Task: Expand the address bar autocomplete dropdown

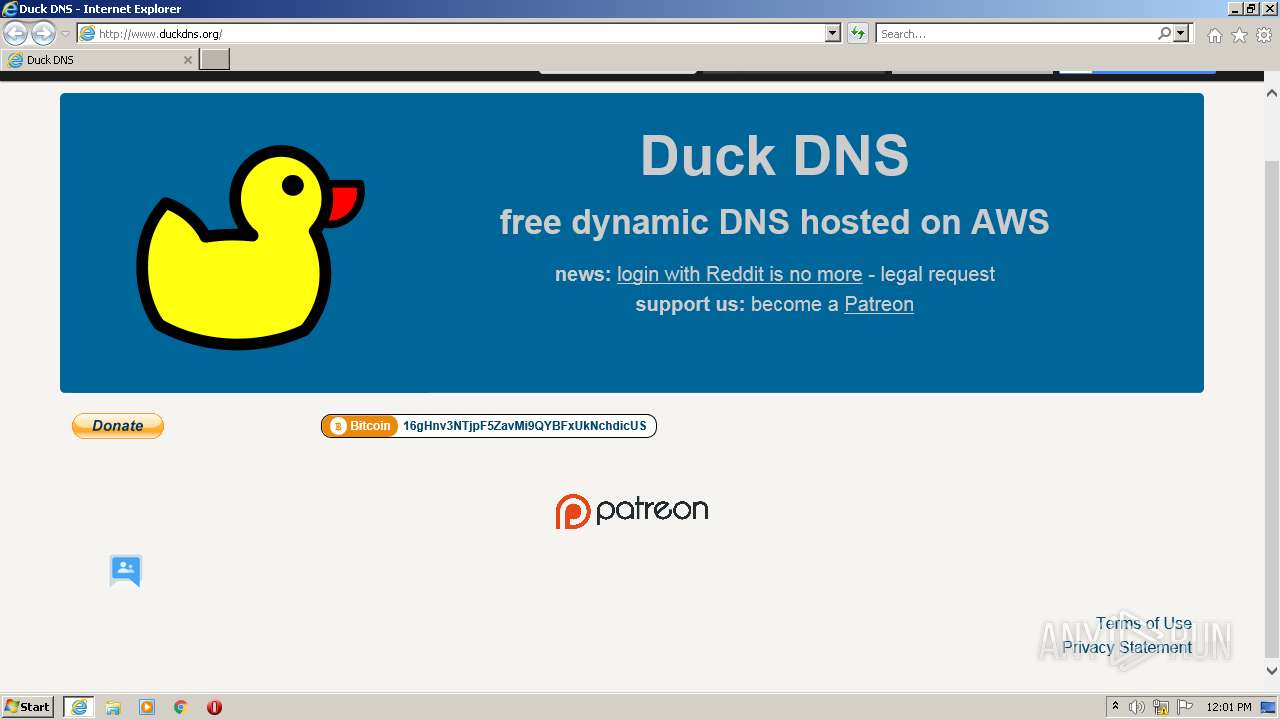Action: coord(833,33)
